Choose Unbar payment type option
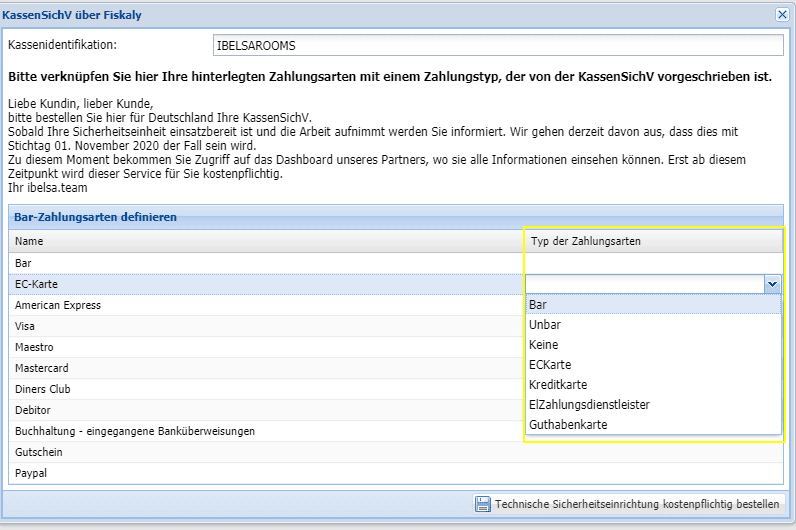The height and width of the screenshot is (530, 796). click(544, 325)
